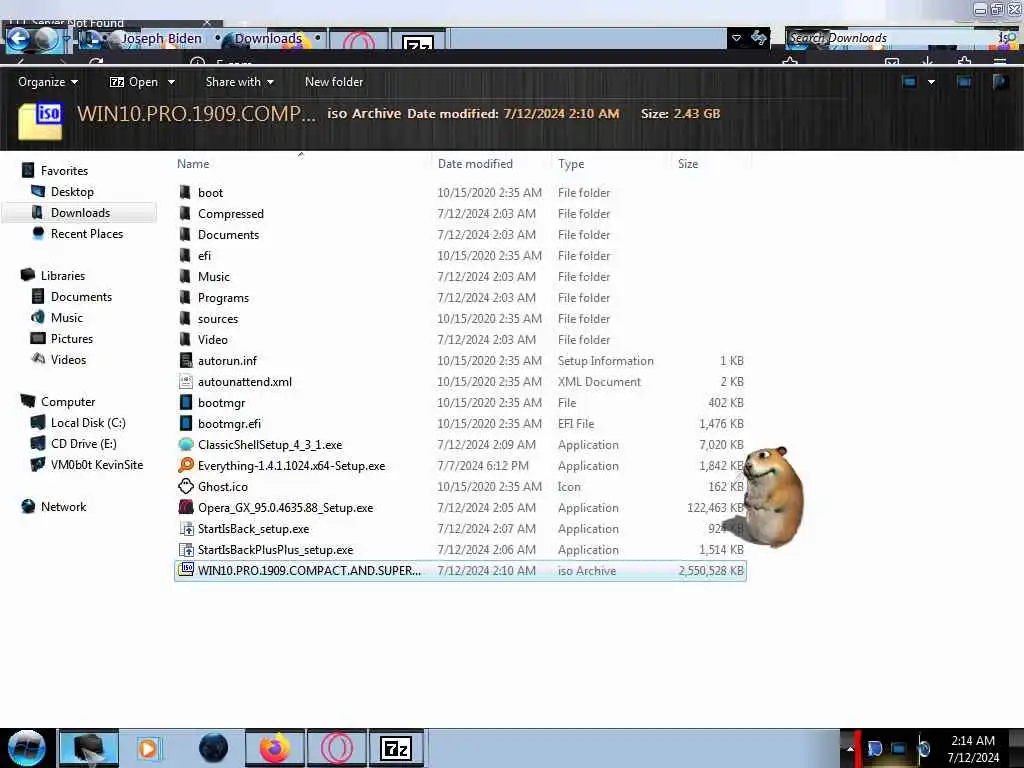This screenshot has height=768, width=1024.
Task: Select Local Disk (C:) in sidebar
Action: pos(88,423)
